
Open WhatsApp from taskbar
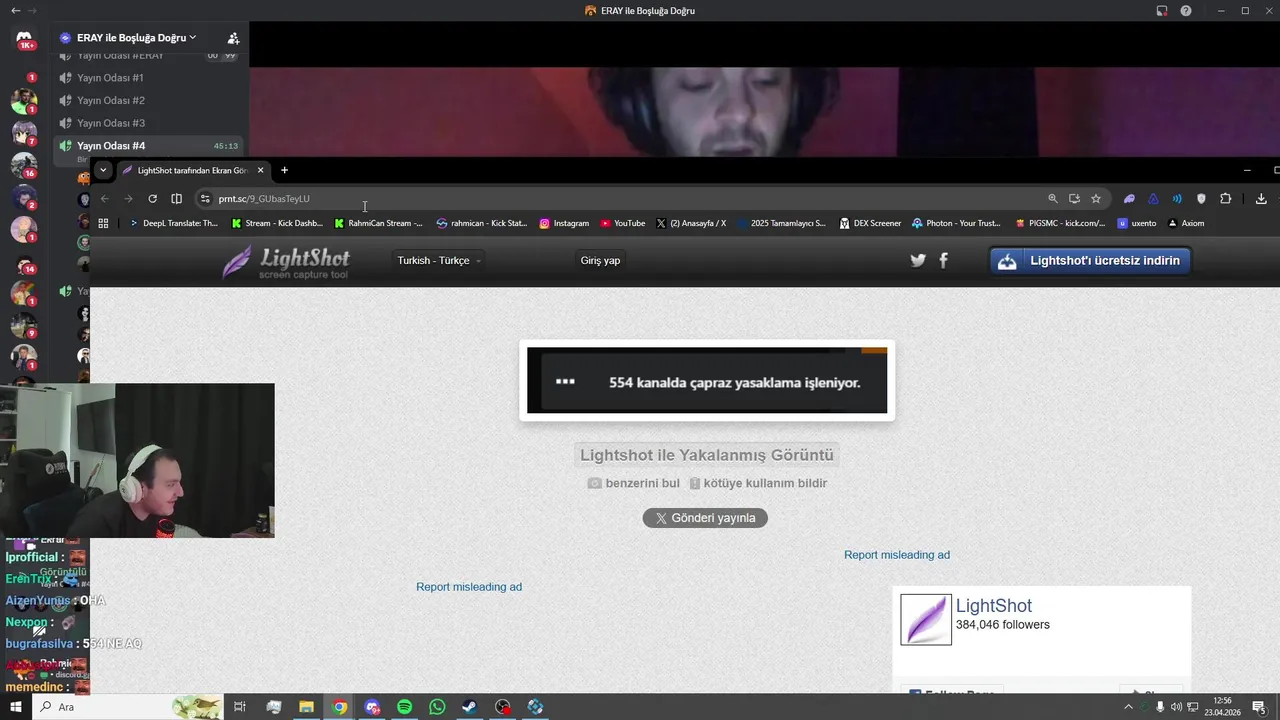coord(437,707)
